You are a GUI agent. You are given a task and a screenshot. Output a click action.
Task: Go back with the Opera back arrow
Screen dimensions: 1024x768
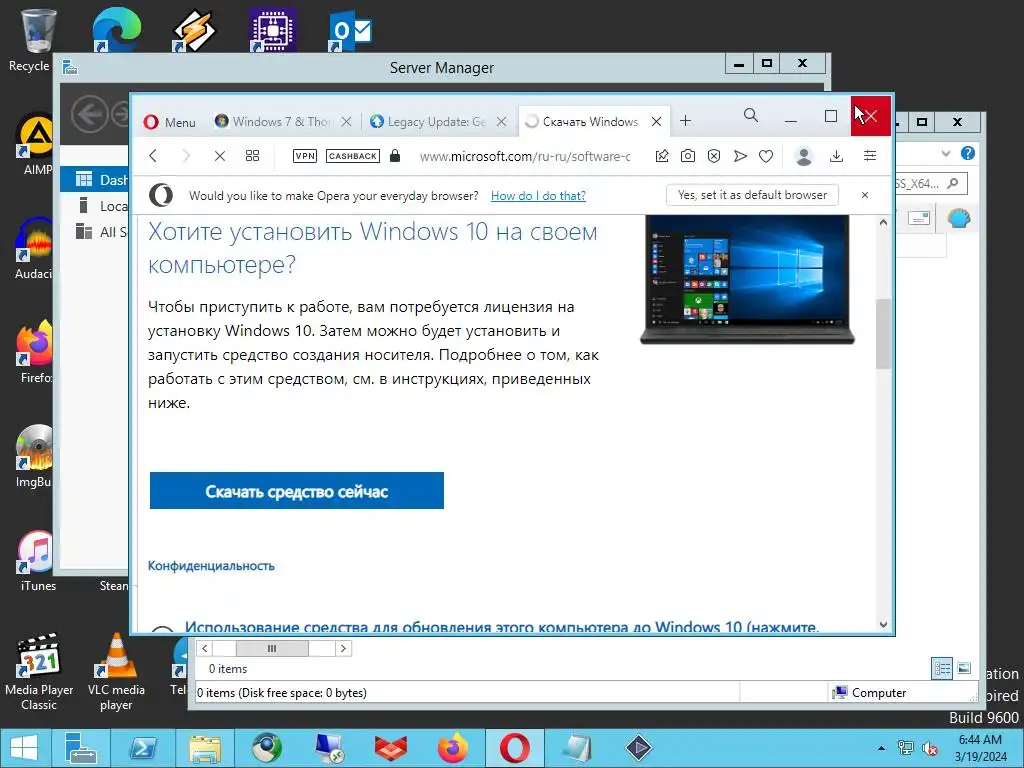tap(153, 155)
